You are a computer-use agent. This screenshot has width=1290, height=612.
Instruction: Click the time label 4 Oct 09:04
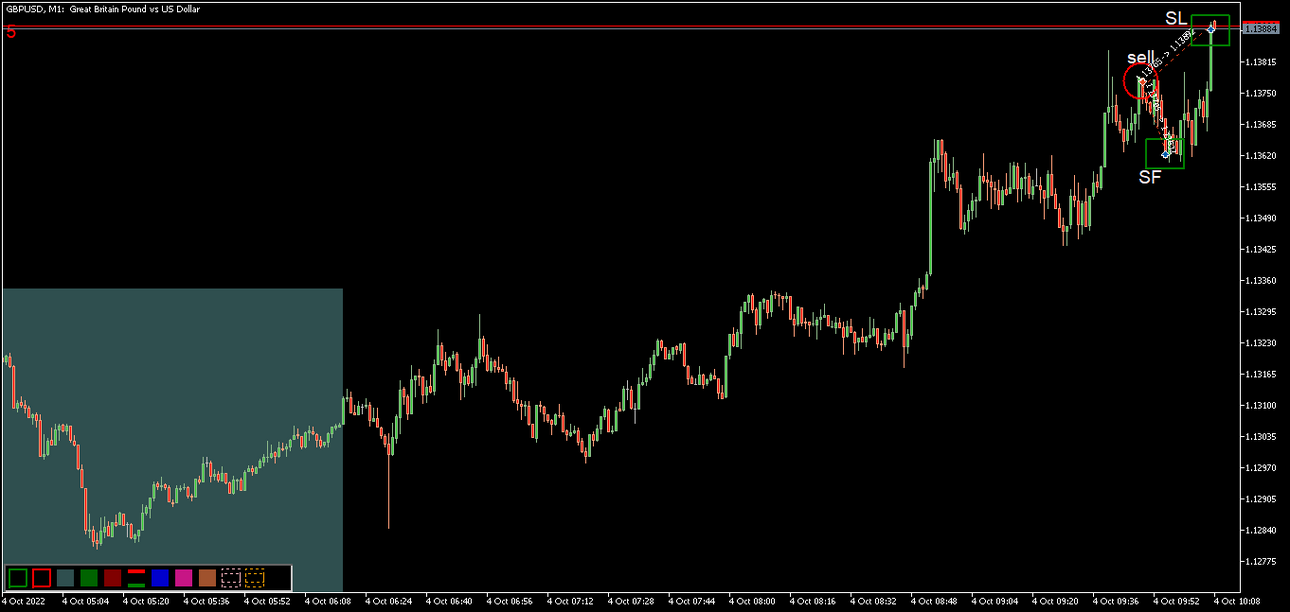(995, 602)
